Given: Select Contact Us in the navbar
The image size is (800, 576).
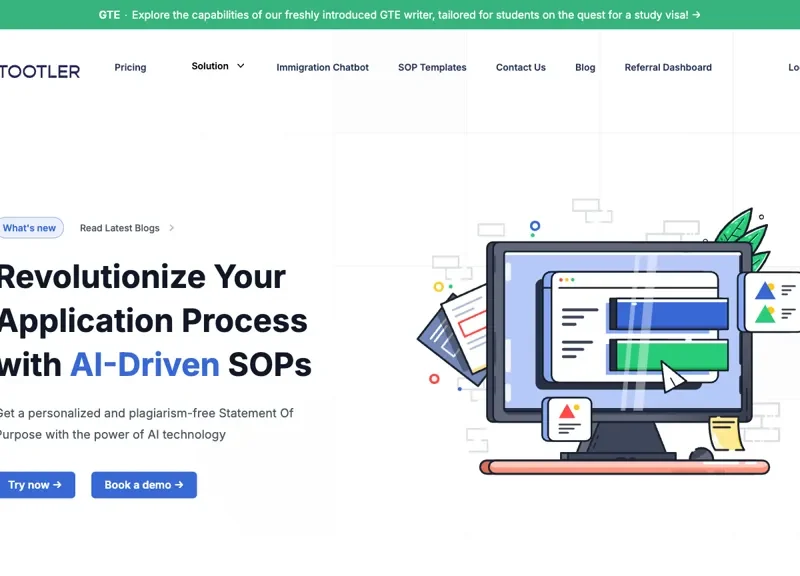Looking at the screenshot, I should click(521, 68).
